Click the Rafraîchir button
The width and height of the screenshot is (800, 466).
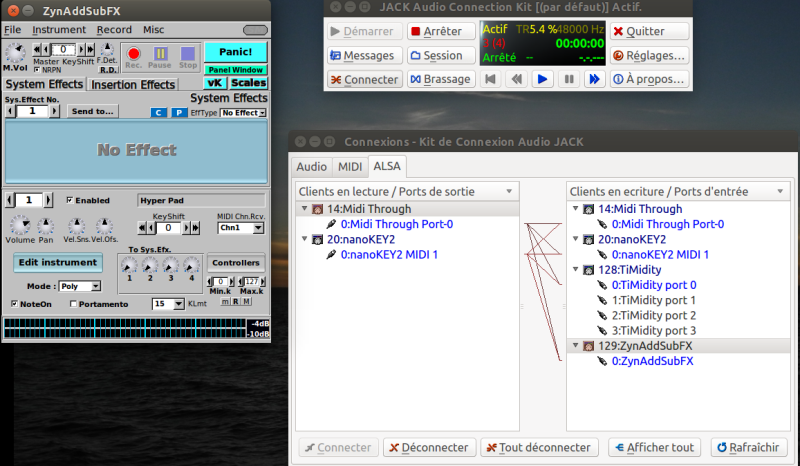748,448
